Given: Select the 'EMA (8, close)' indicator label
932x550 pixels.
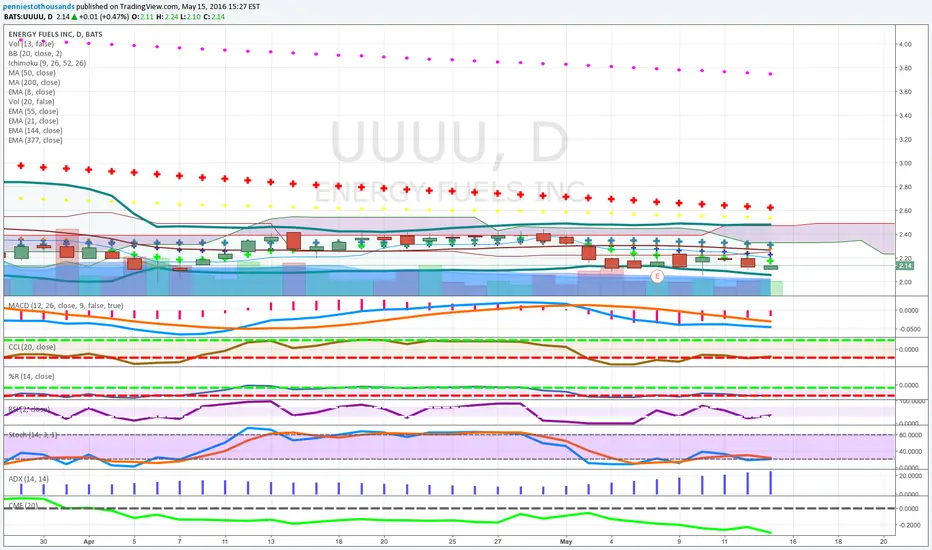Looking at the screenshot, I should pos(32,92).
